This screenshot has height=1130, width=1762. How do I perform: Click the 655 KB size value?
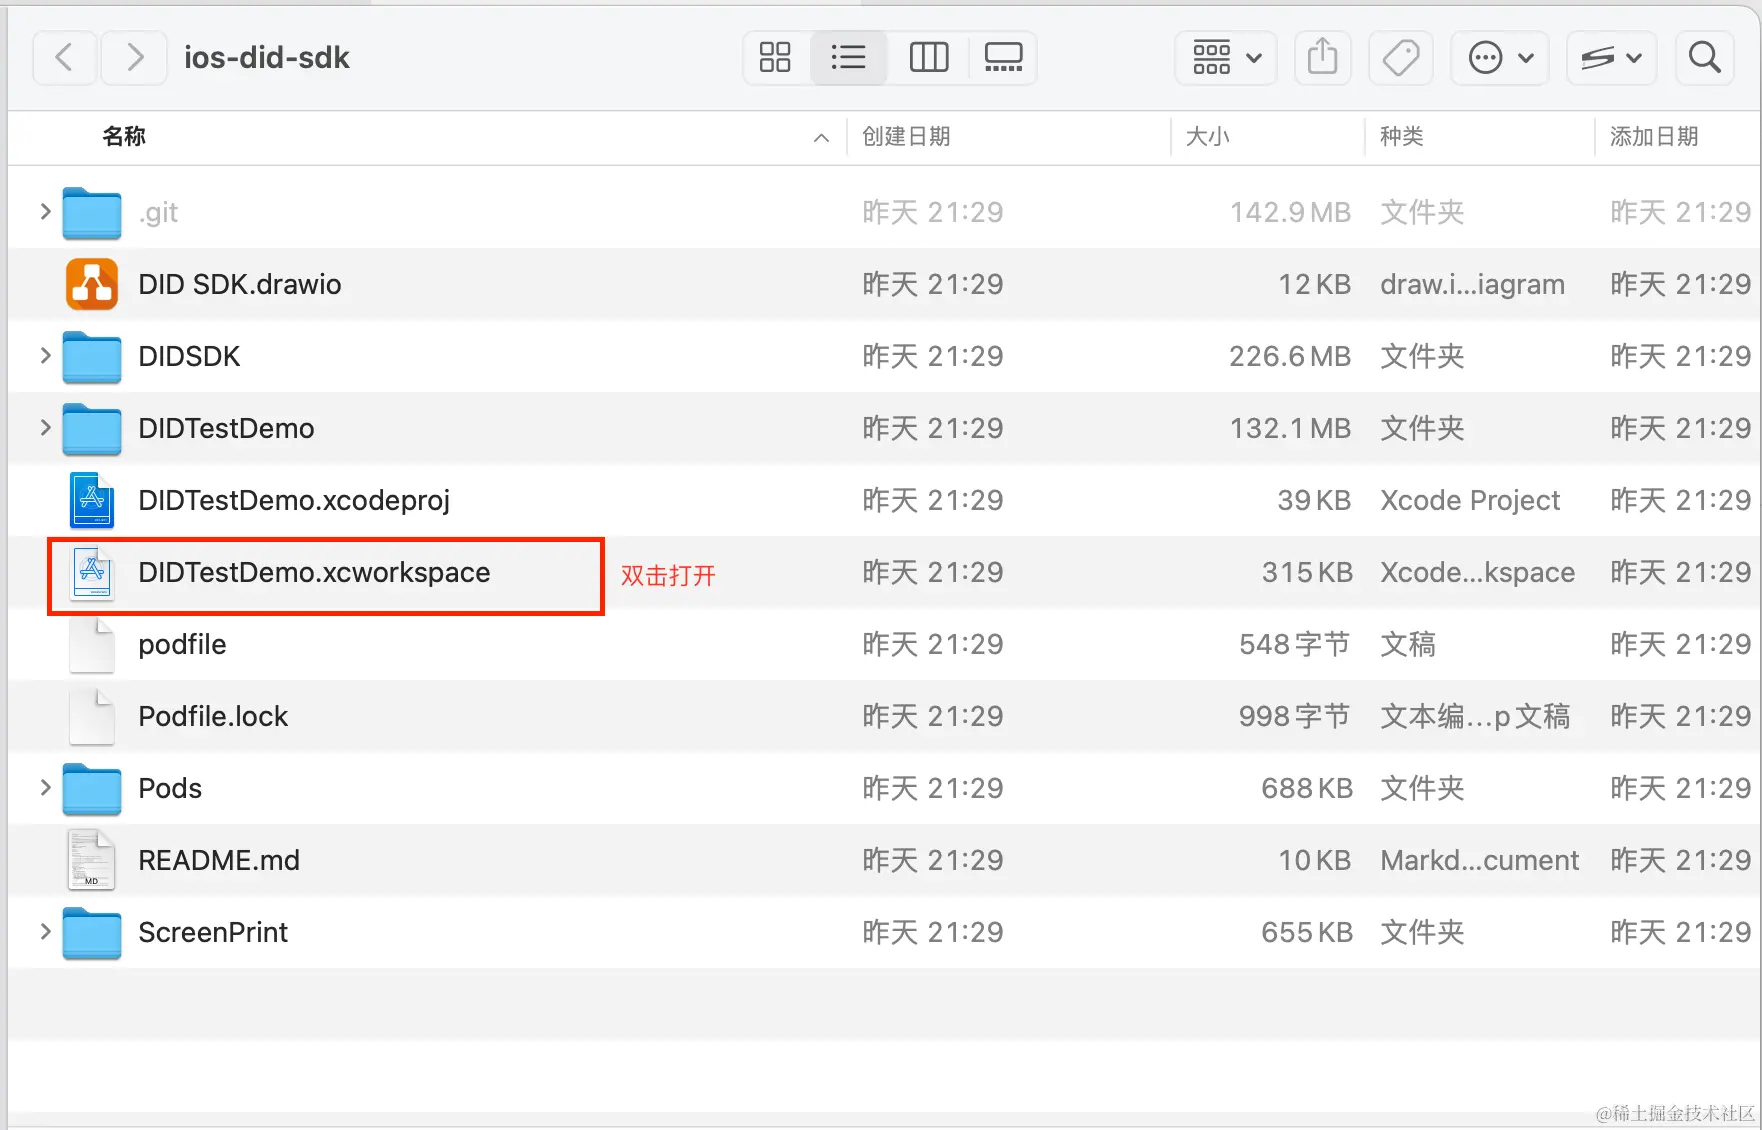tap(1307, 932)
